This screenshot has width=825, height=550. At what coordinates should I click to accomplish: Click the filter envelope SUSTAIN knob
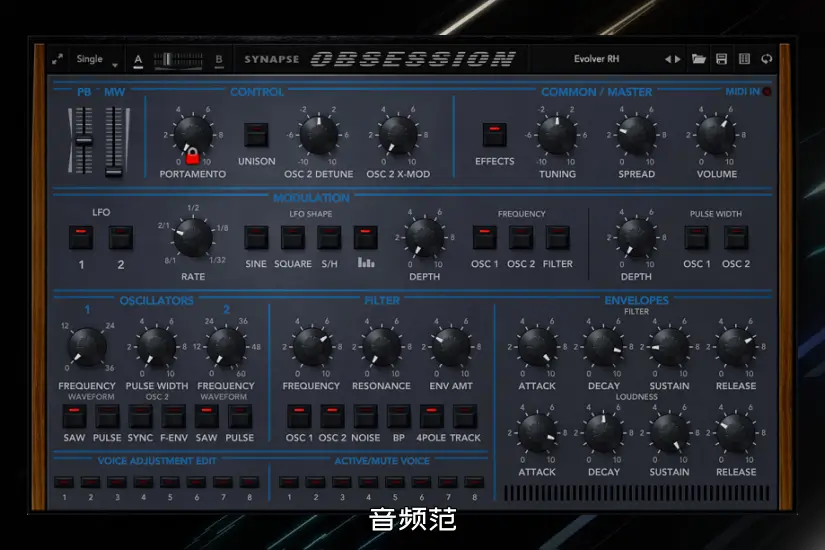coord(670,347)
